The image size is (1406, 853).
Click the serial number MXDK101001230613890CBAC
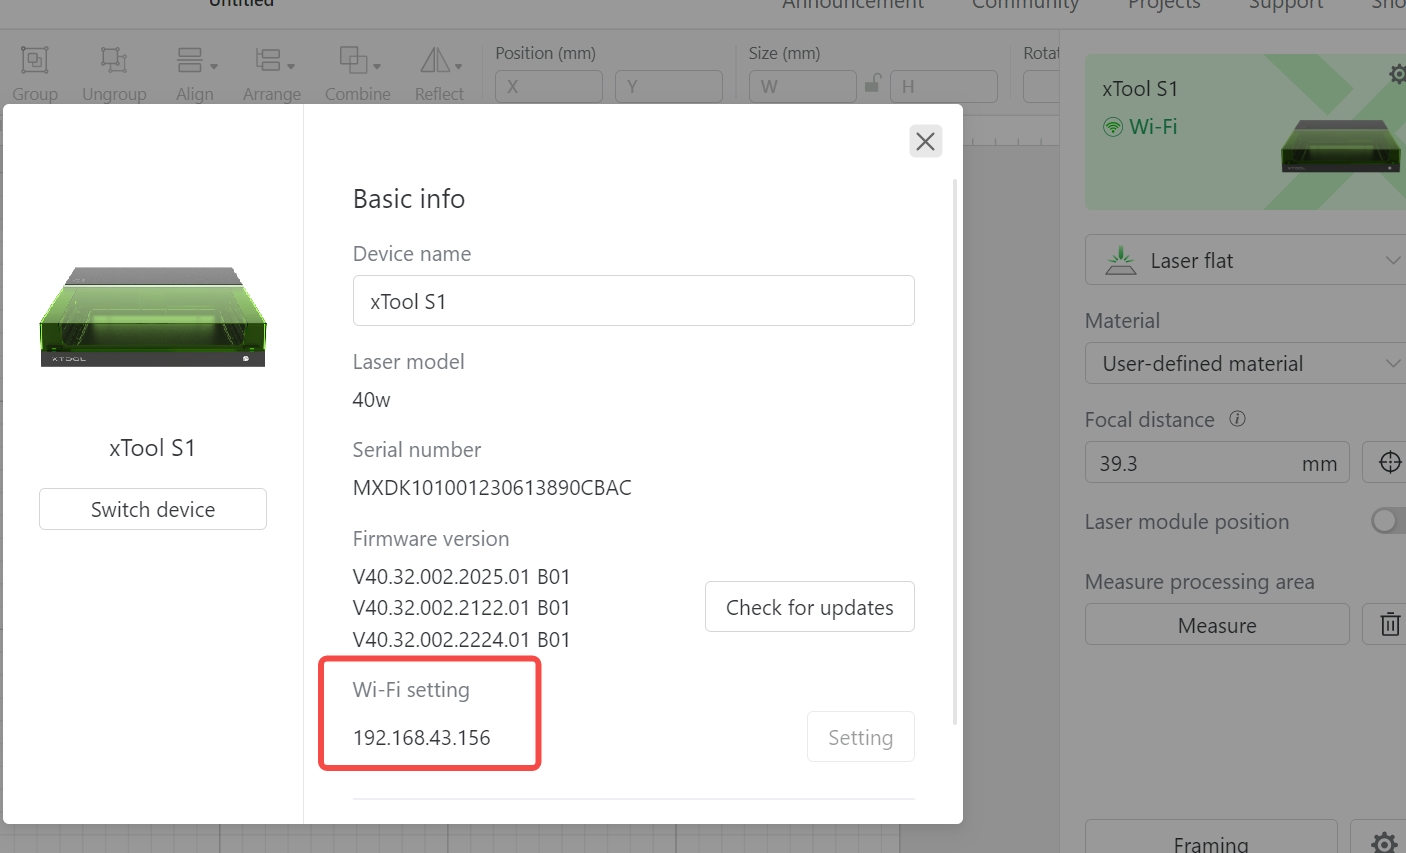tap(492, 488)
